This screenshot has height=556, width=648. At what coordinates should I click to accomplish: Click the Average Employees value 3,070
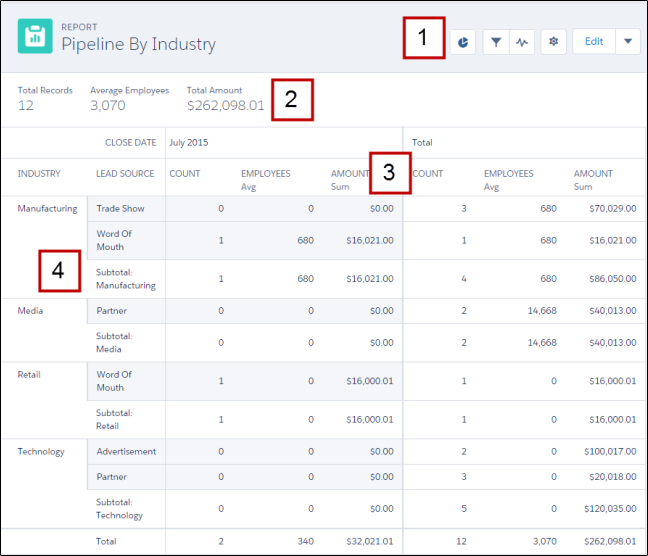108,105
